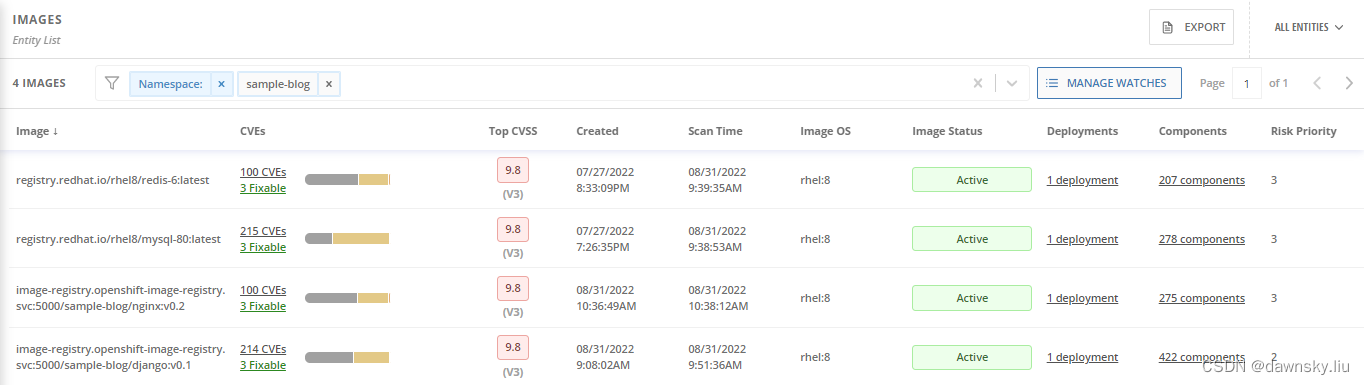Open the 278 components link
1364x385 pixels.
pos(1202,239)
